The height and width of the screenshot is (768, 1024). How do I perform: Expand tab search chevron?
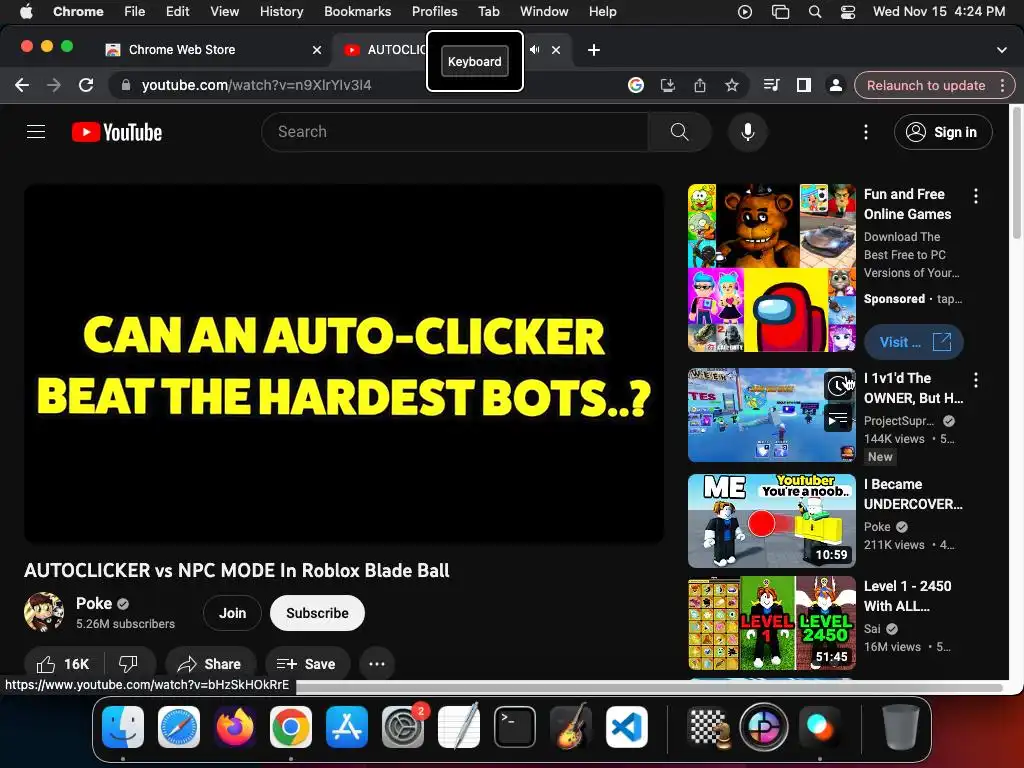[x=1002, y=50]
